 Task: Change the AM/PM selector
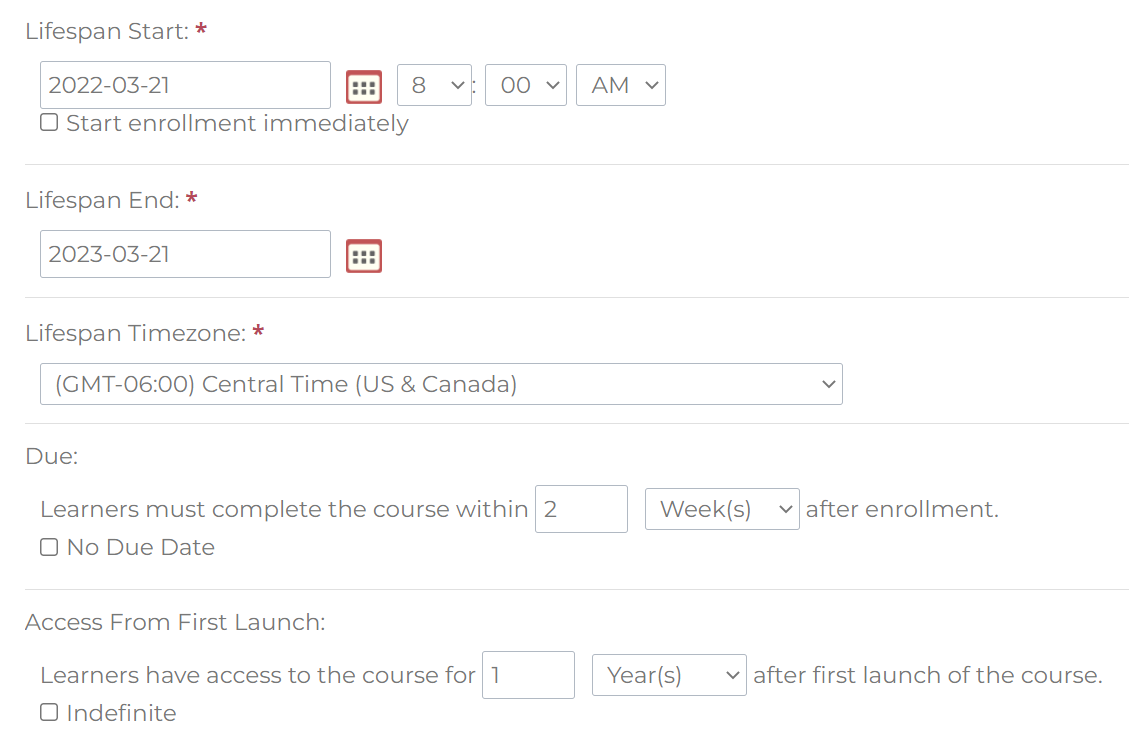coord(621,85)
